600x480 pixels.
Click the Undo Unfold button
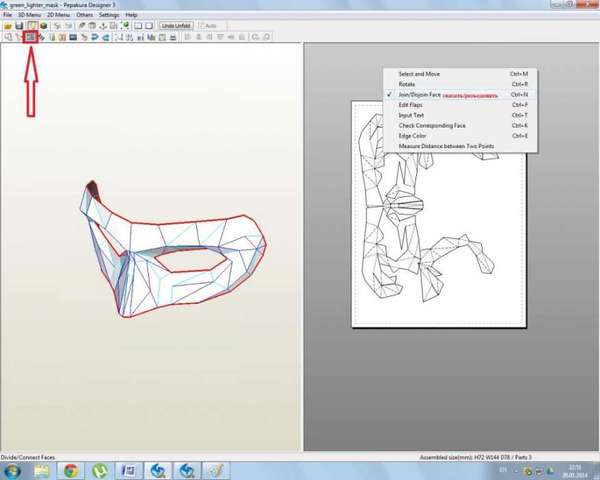[176, 26]
